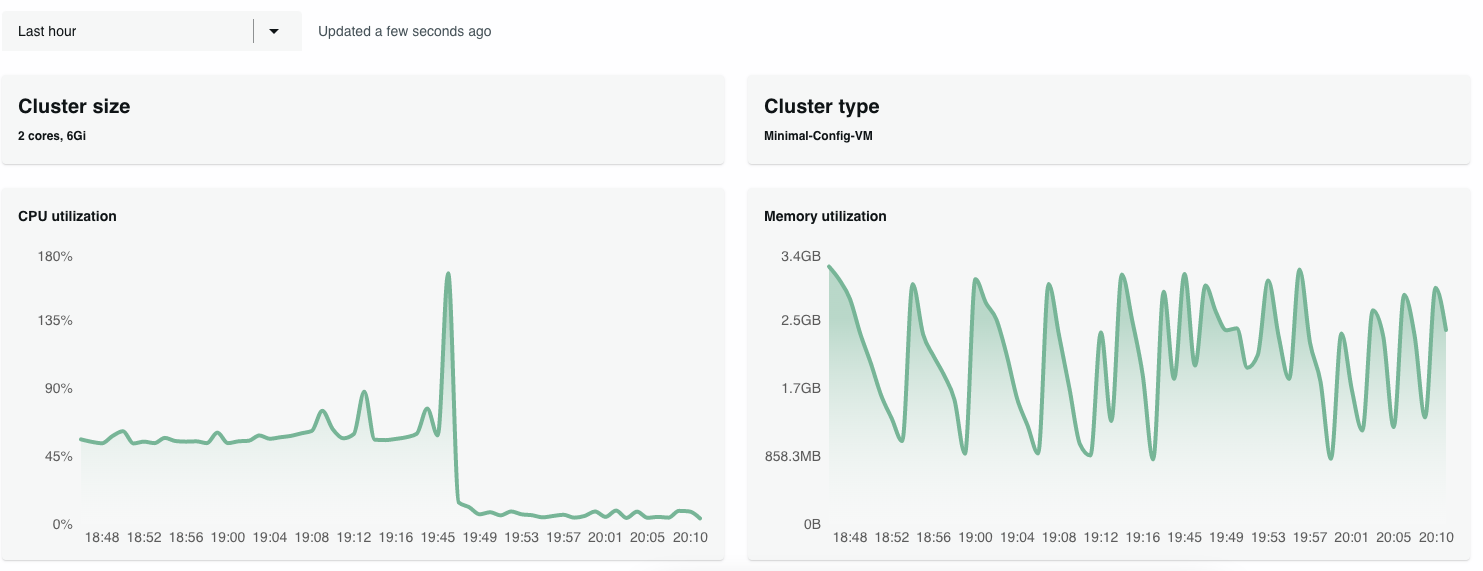Screen dimensions: 1483x571
Task: Click the small CPU peak above the 19:12 tick
Action: coord(364,392)
